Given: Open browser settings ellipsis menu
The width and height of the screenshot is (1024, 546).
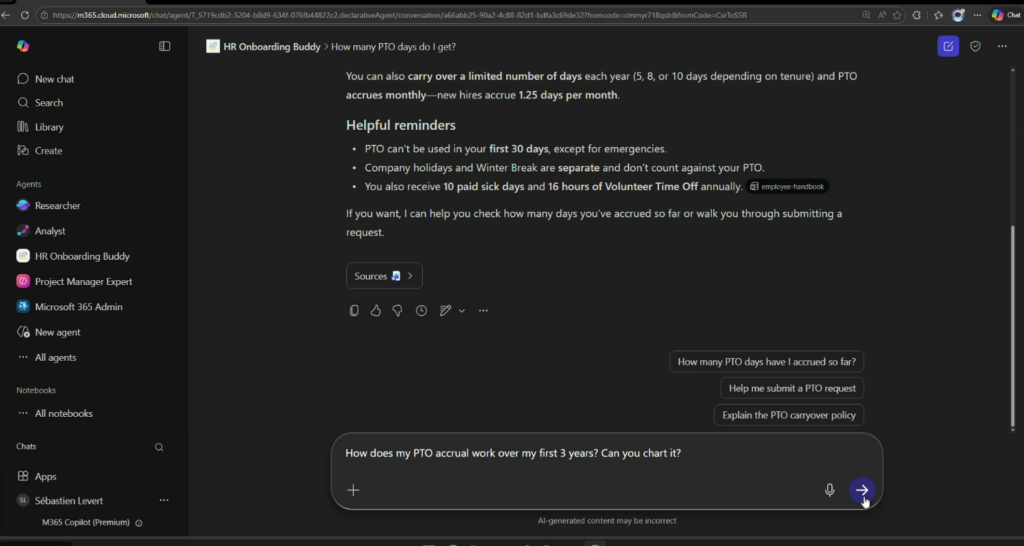Looking at the screenshot, I should click(x=977, y=15).
